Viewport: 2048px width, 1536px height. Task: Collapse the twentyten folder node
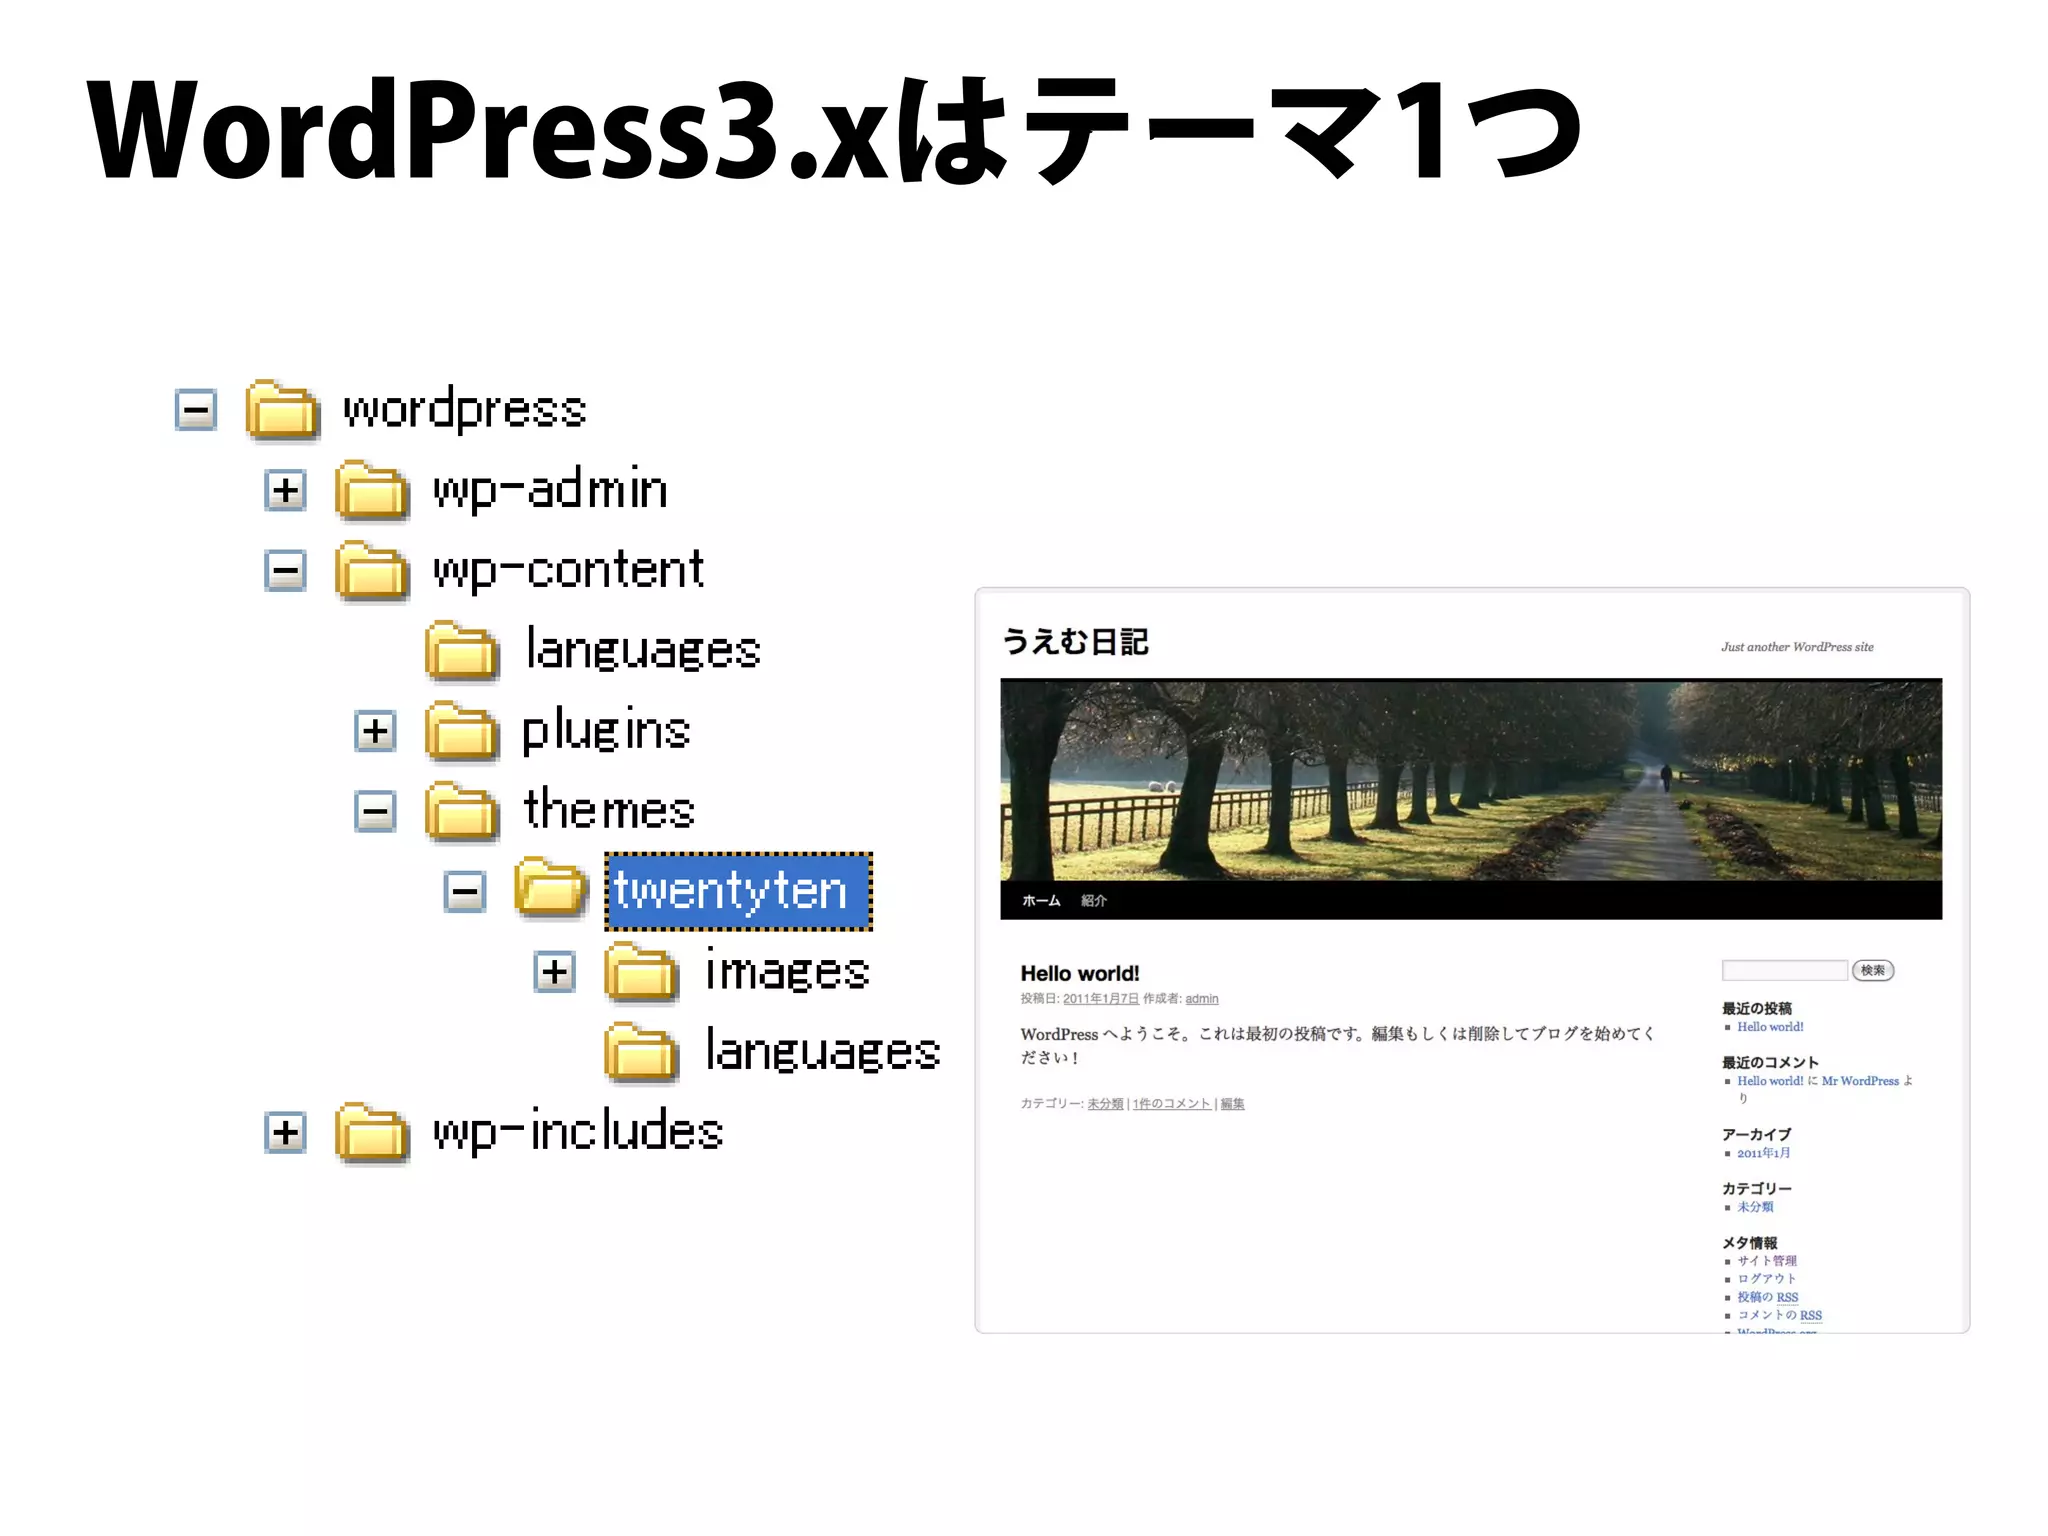click(x=465, y=891)
